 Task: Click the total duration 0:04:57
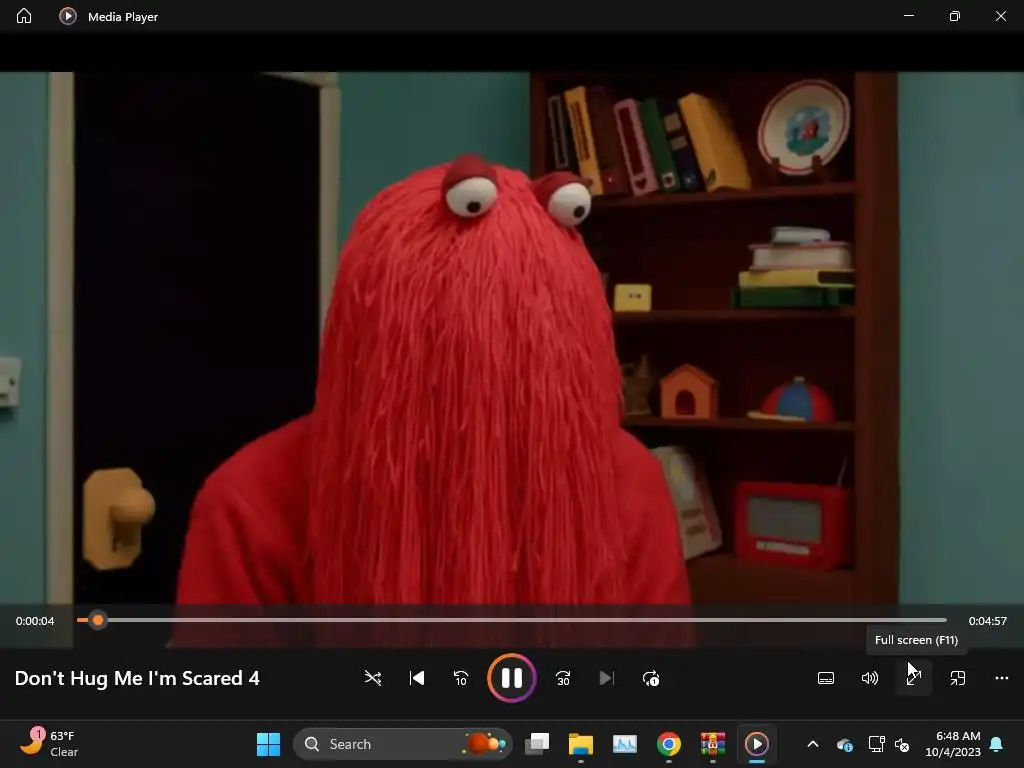[x=987, y=621]
